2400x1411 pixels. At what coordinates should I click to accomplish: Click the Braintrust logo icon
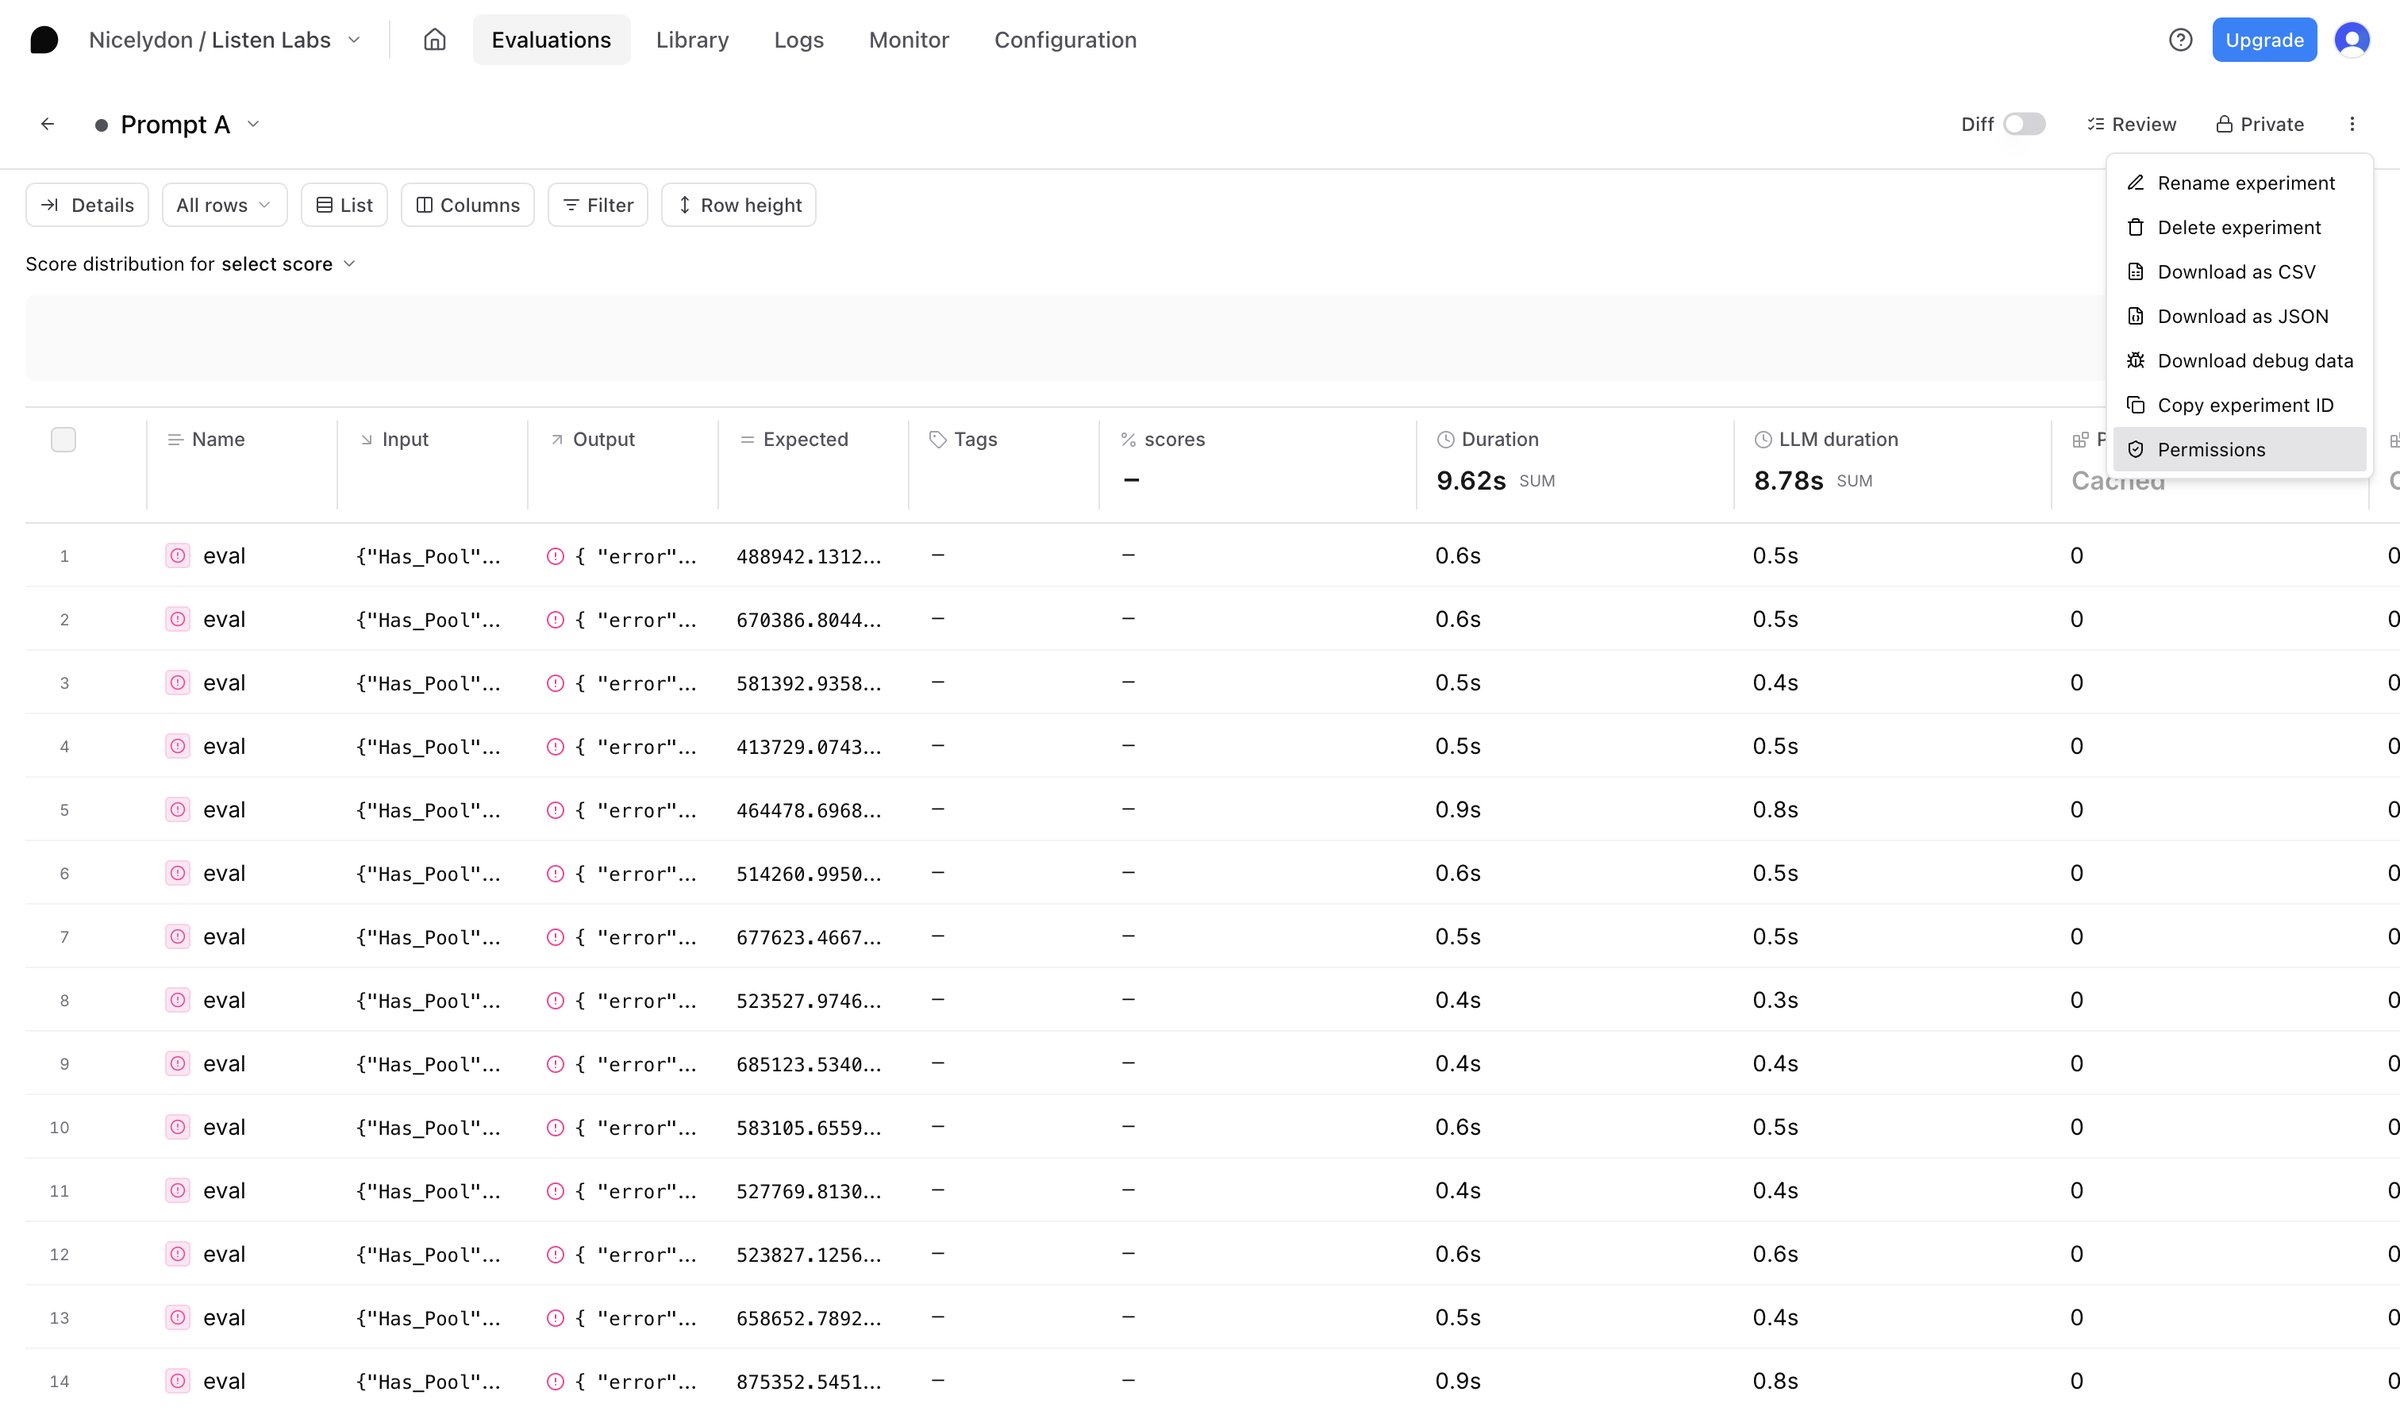click(x=44, y=40)
